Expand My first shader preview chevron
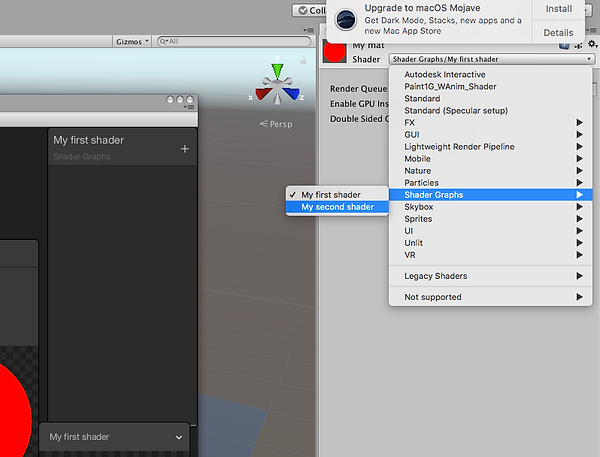The height and width of the screenshot is (457, 600). pyautogui.click(x=179, y=437)
